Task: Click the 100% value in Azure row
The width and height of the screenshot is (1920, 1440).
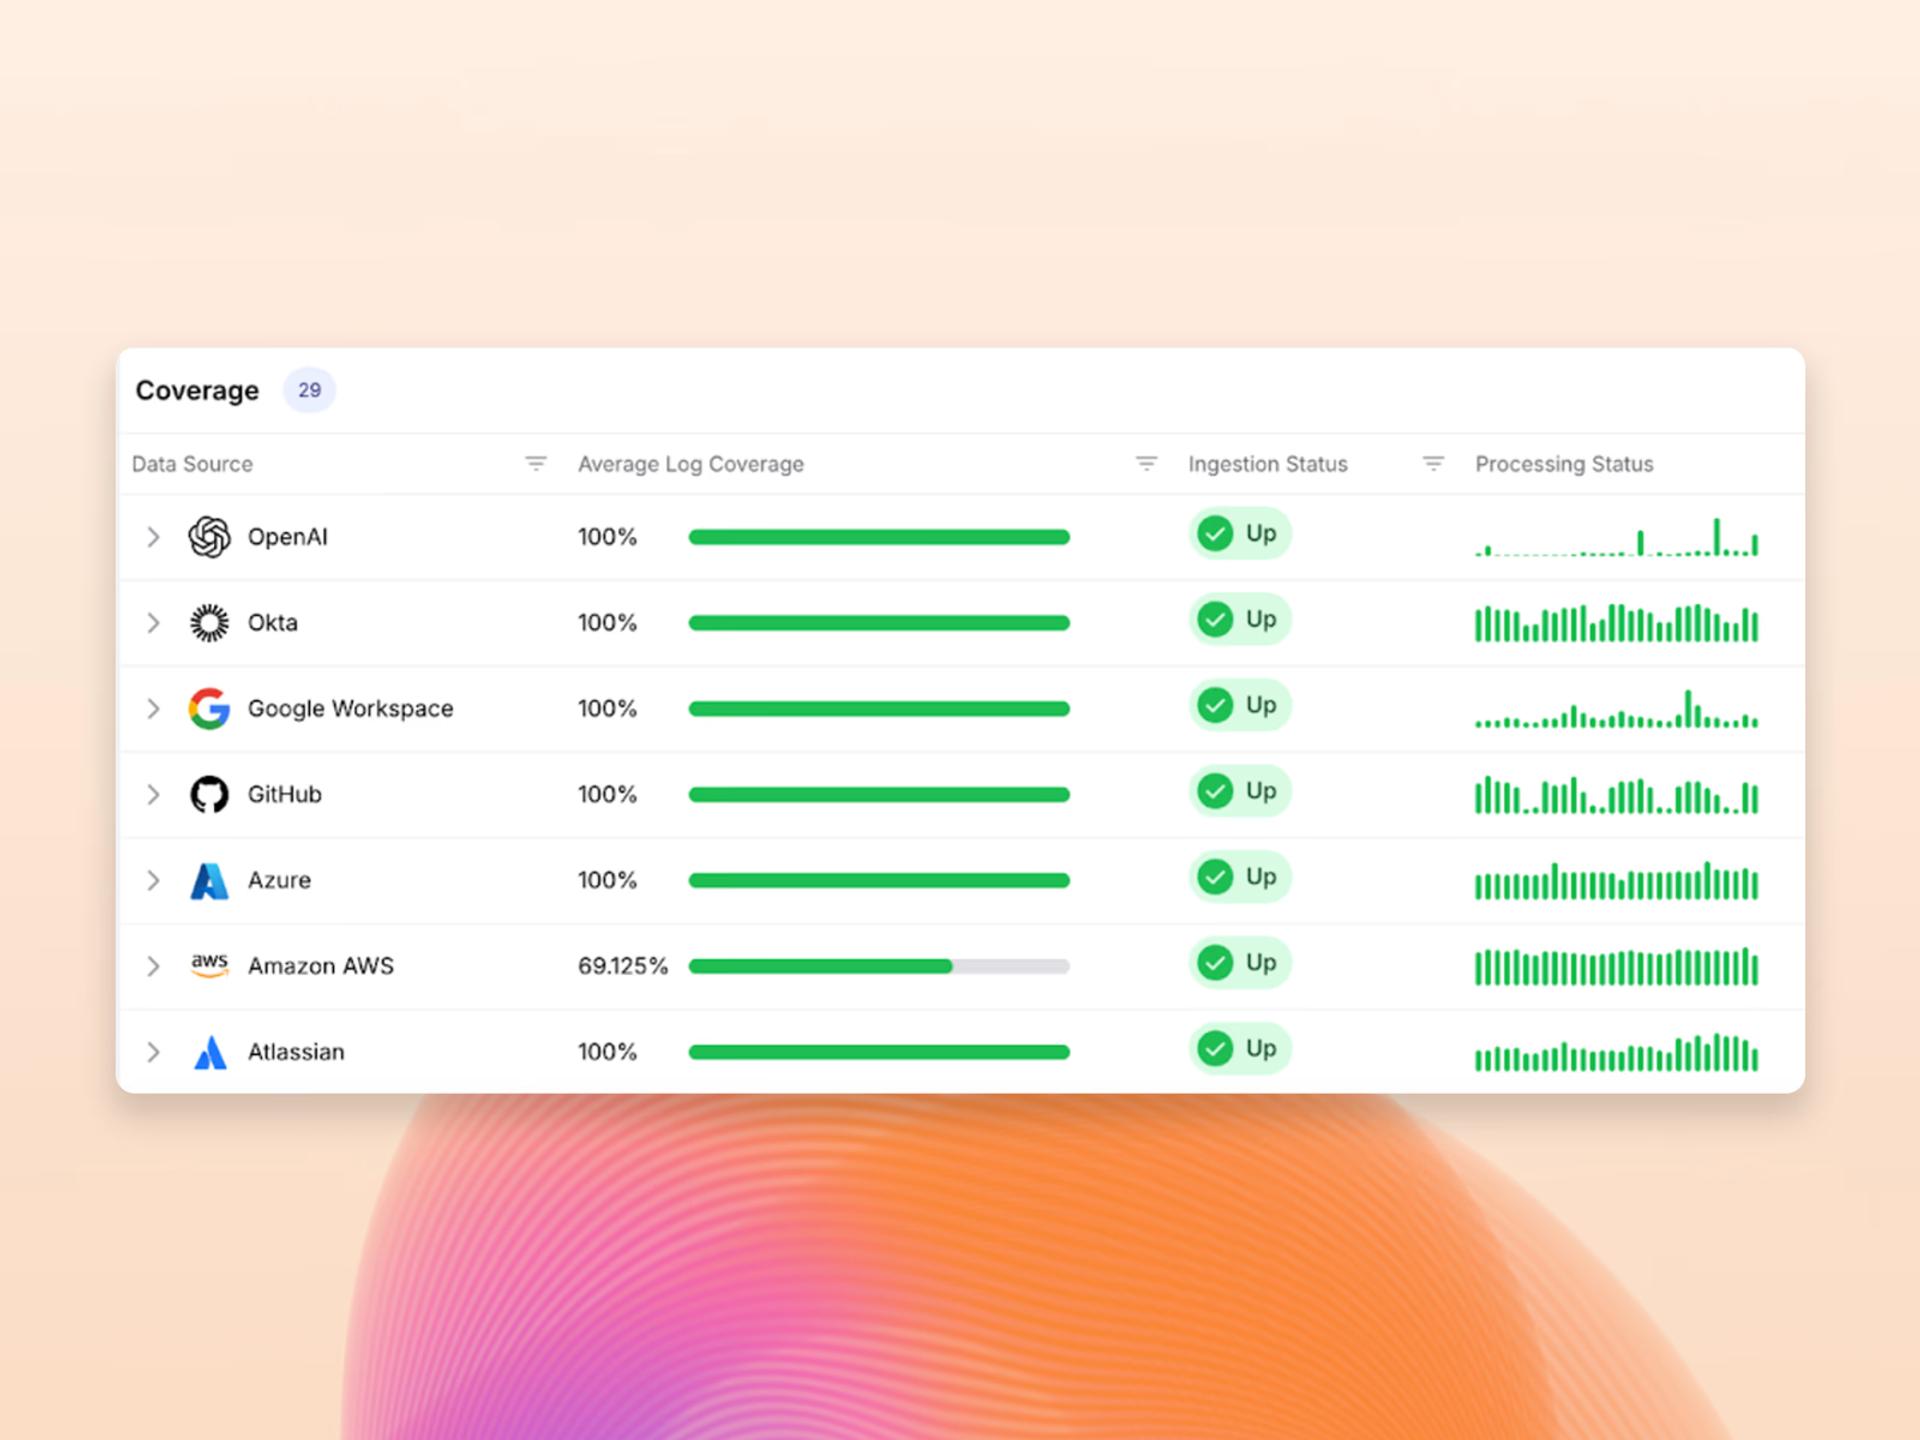Action: (x=607, y=881)
